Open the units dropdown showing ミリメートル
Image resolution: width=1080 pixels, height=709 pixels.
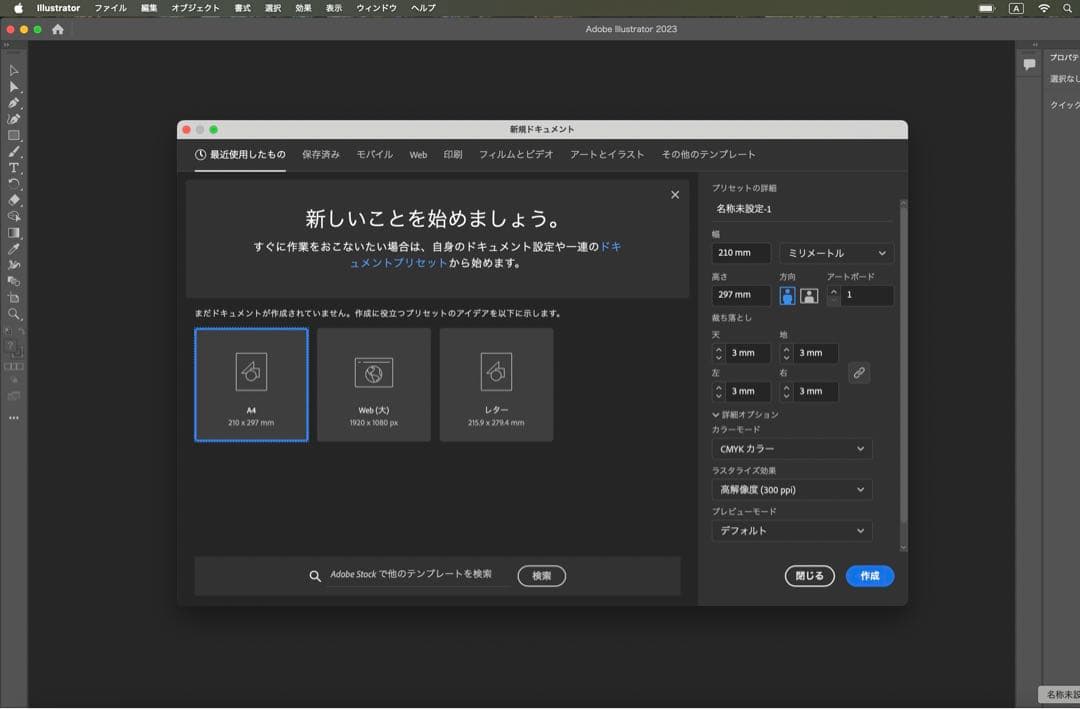(x=836, y=253)
